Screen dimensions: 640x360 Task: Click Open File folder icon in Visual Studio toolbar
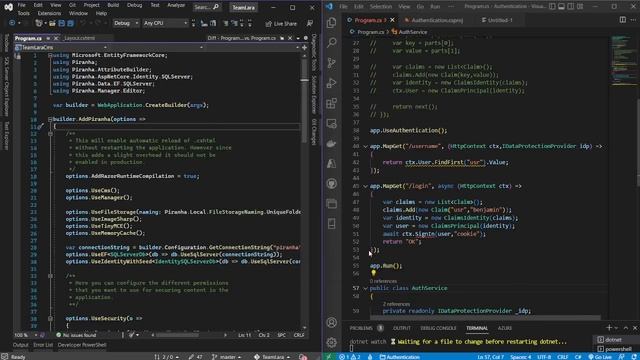(52, 23)
